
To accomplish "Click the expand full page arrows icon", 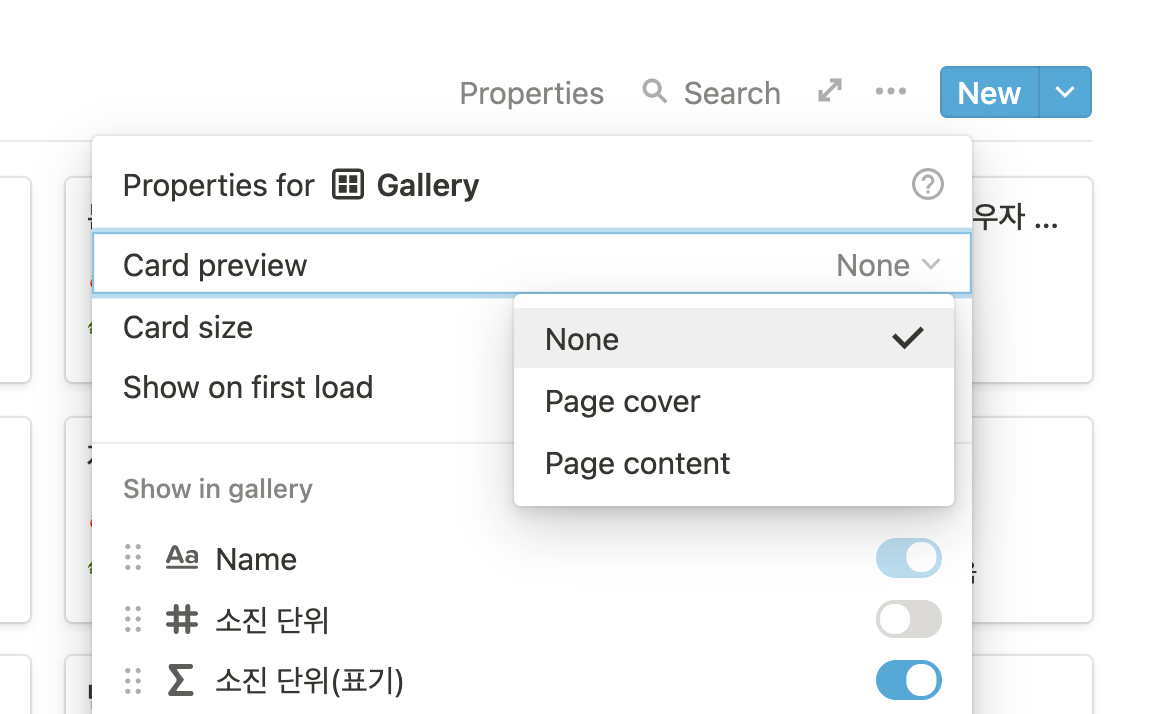I will [829, 92].
